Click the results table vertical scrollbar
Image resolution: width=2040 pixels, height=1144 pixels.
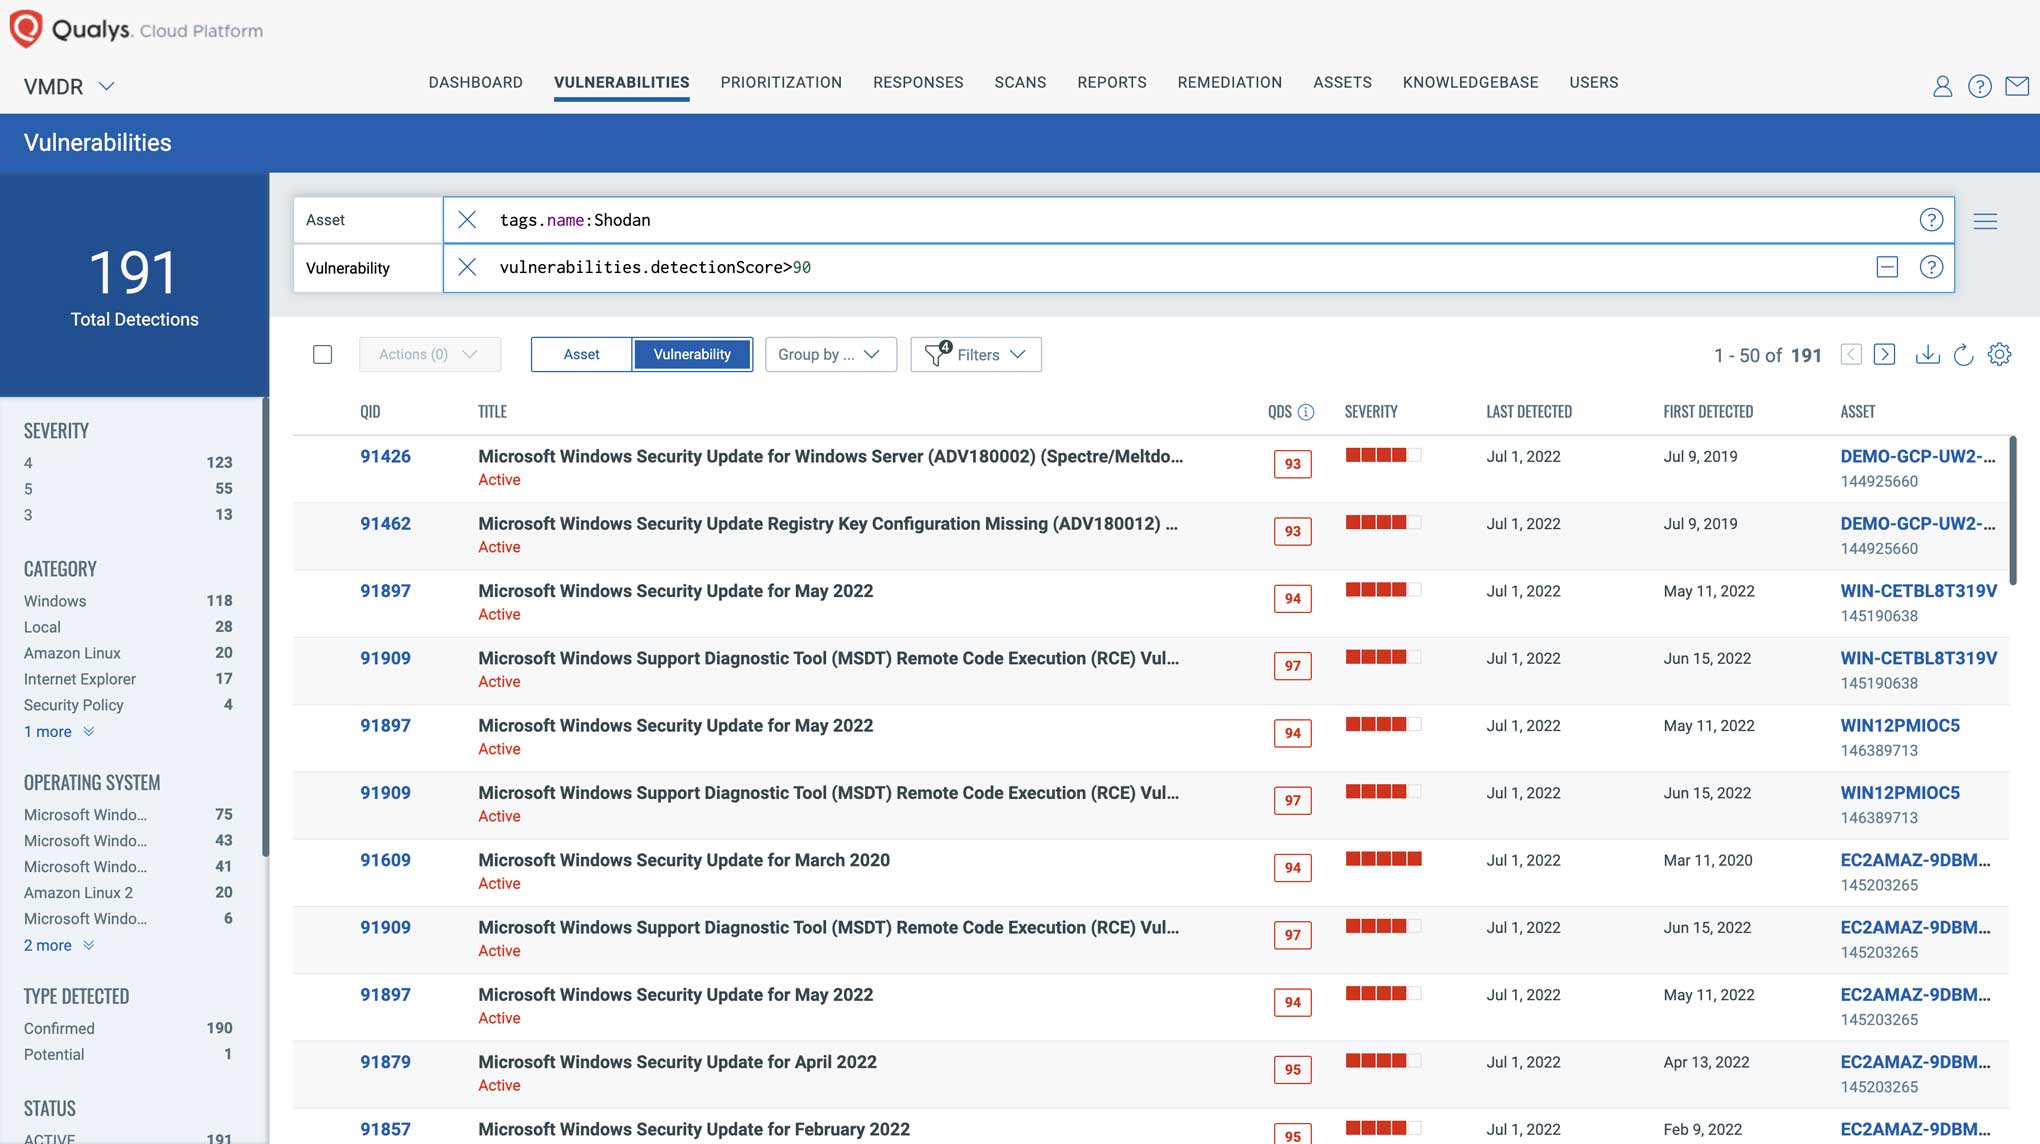[2013, 510]
